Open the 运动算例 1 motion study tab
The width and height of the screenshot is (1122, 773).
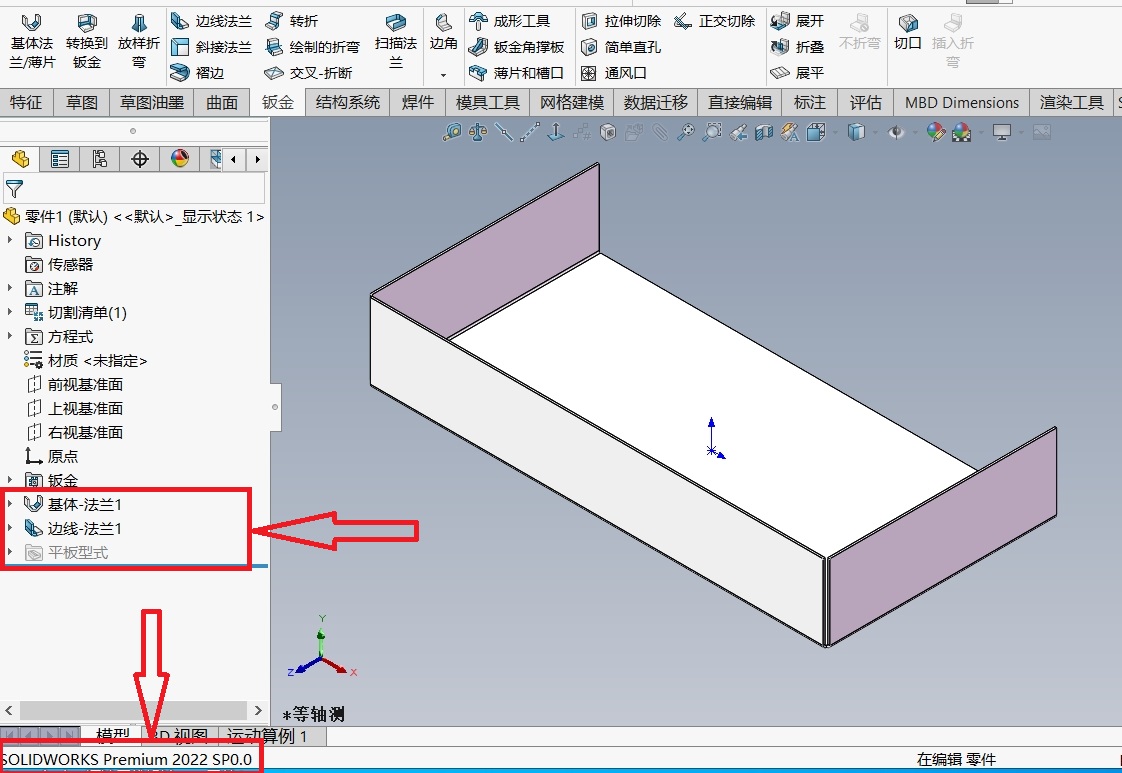pyautogui.click(x=266, y=736)
